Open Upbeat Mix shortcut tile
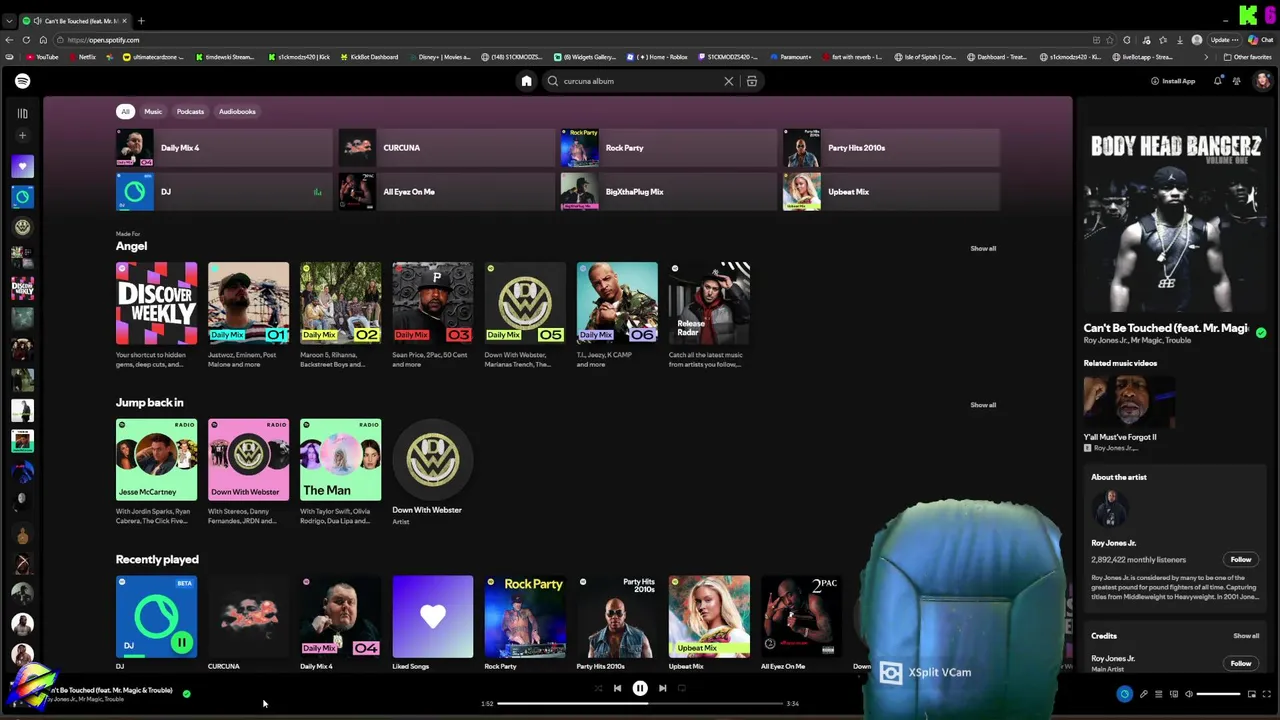The height and width of the screenshot is (720, 1280). 891,192
